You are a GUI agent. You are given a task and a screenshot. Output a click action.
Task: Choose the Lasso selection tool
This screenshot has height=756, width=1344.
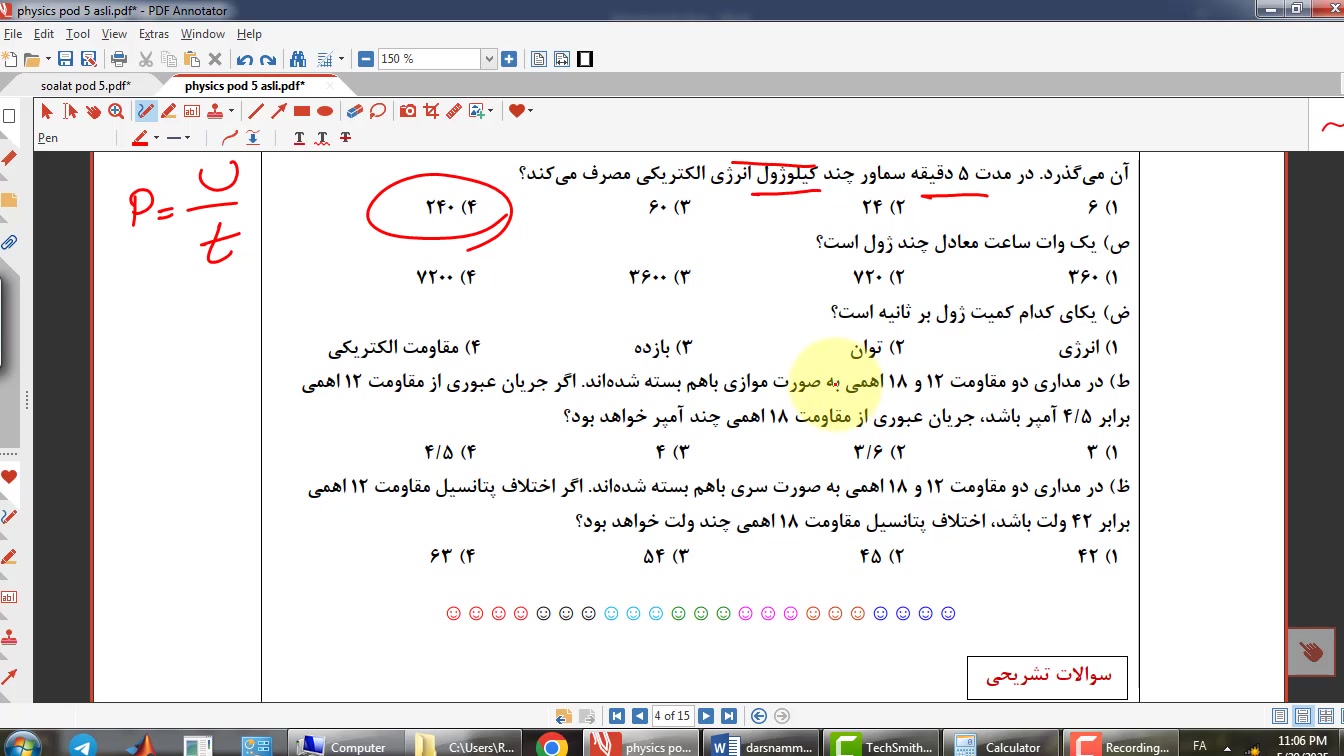tap(378, 111)
